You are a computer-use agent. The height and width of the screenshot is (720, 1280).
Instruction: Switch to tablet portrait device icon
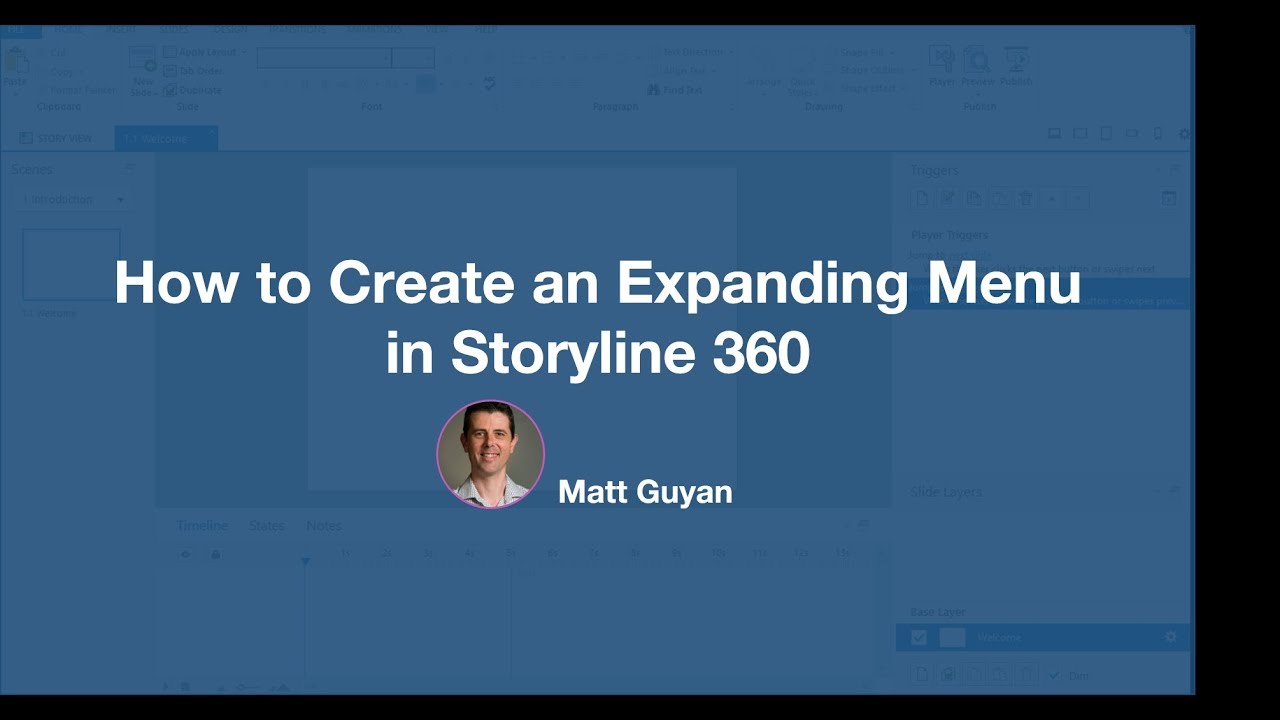click(x=1106, y=133)
